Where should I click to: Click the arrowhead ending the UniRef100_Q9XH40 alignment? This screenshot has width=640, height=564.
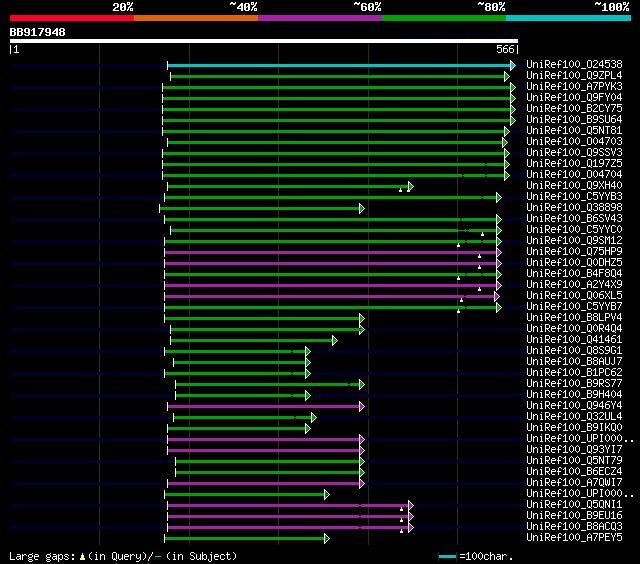[411, 187]
